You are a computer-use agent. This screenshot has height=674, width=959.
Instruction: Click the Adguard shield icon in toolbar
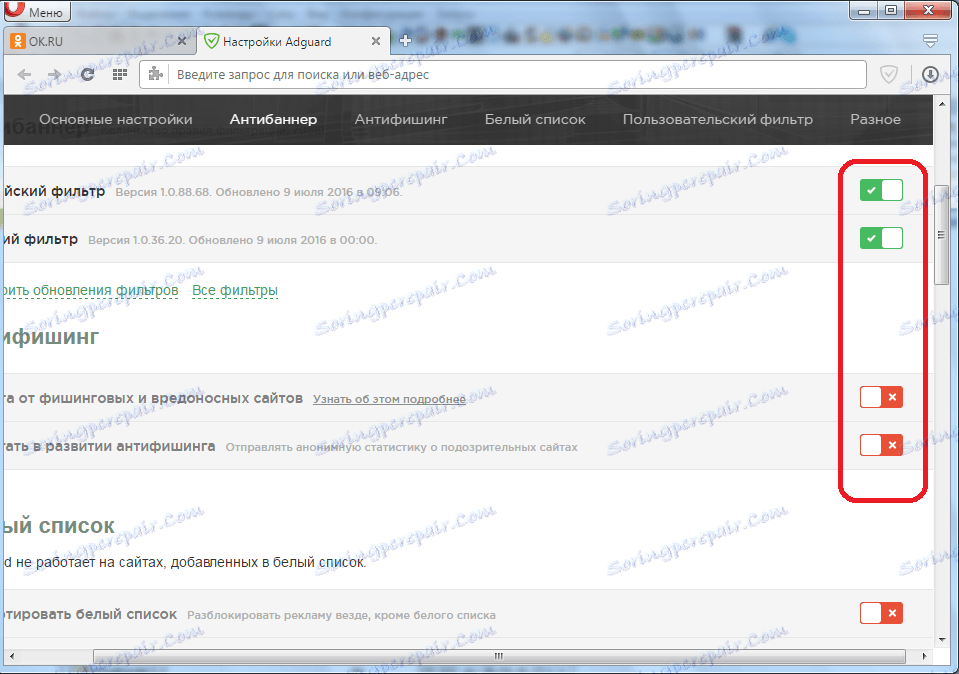coord(888,75)
